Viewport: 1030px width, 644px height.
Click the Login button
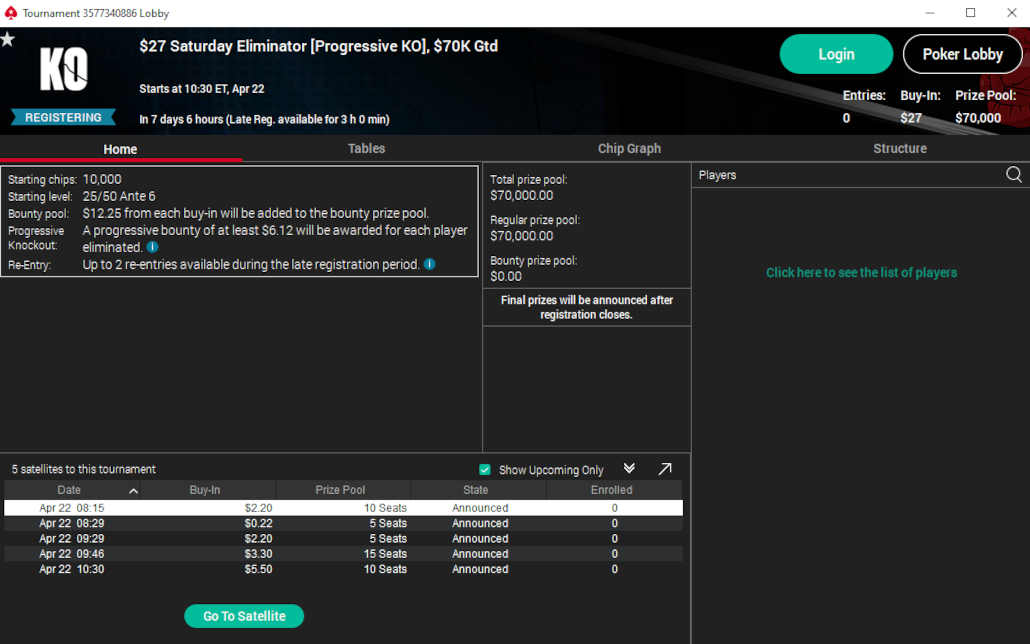836,54
